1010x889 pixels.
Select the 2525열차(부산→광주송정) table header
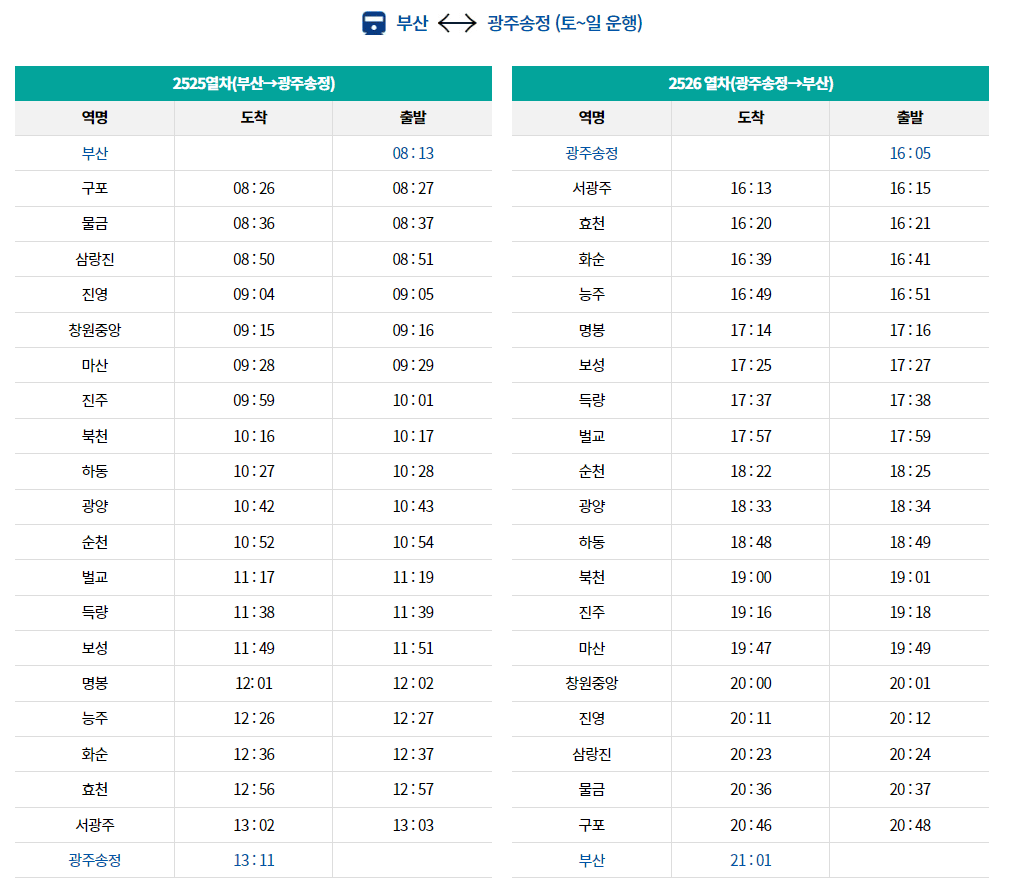point(252,83)
